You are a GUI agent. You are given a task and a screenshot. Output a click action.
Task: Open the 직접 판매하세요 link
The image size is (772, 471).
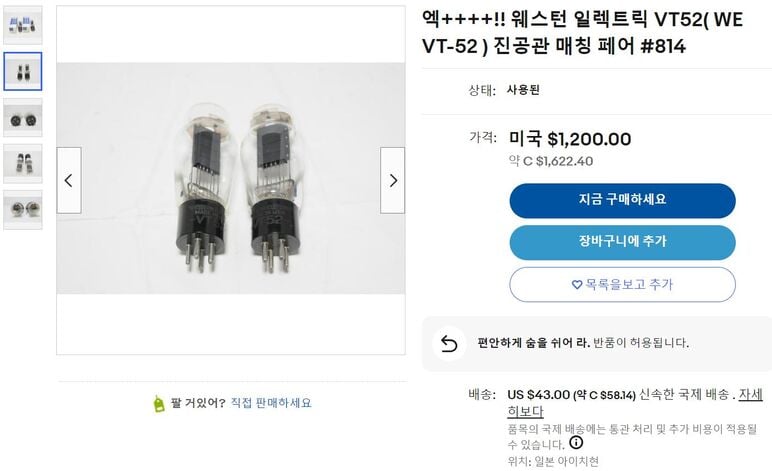click(271, 403)
